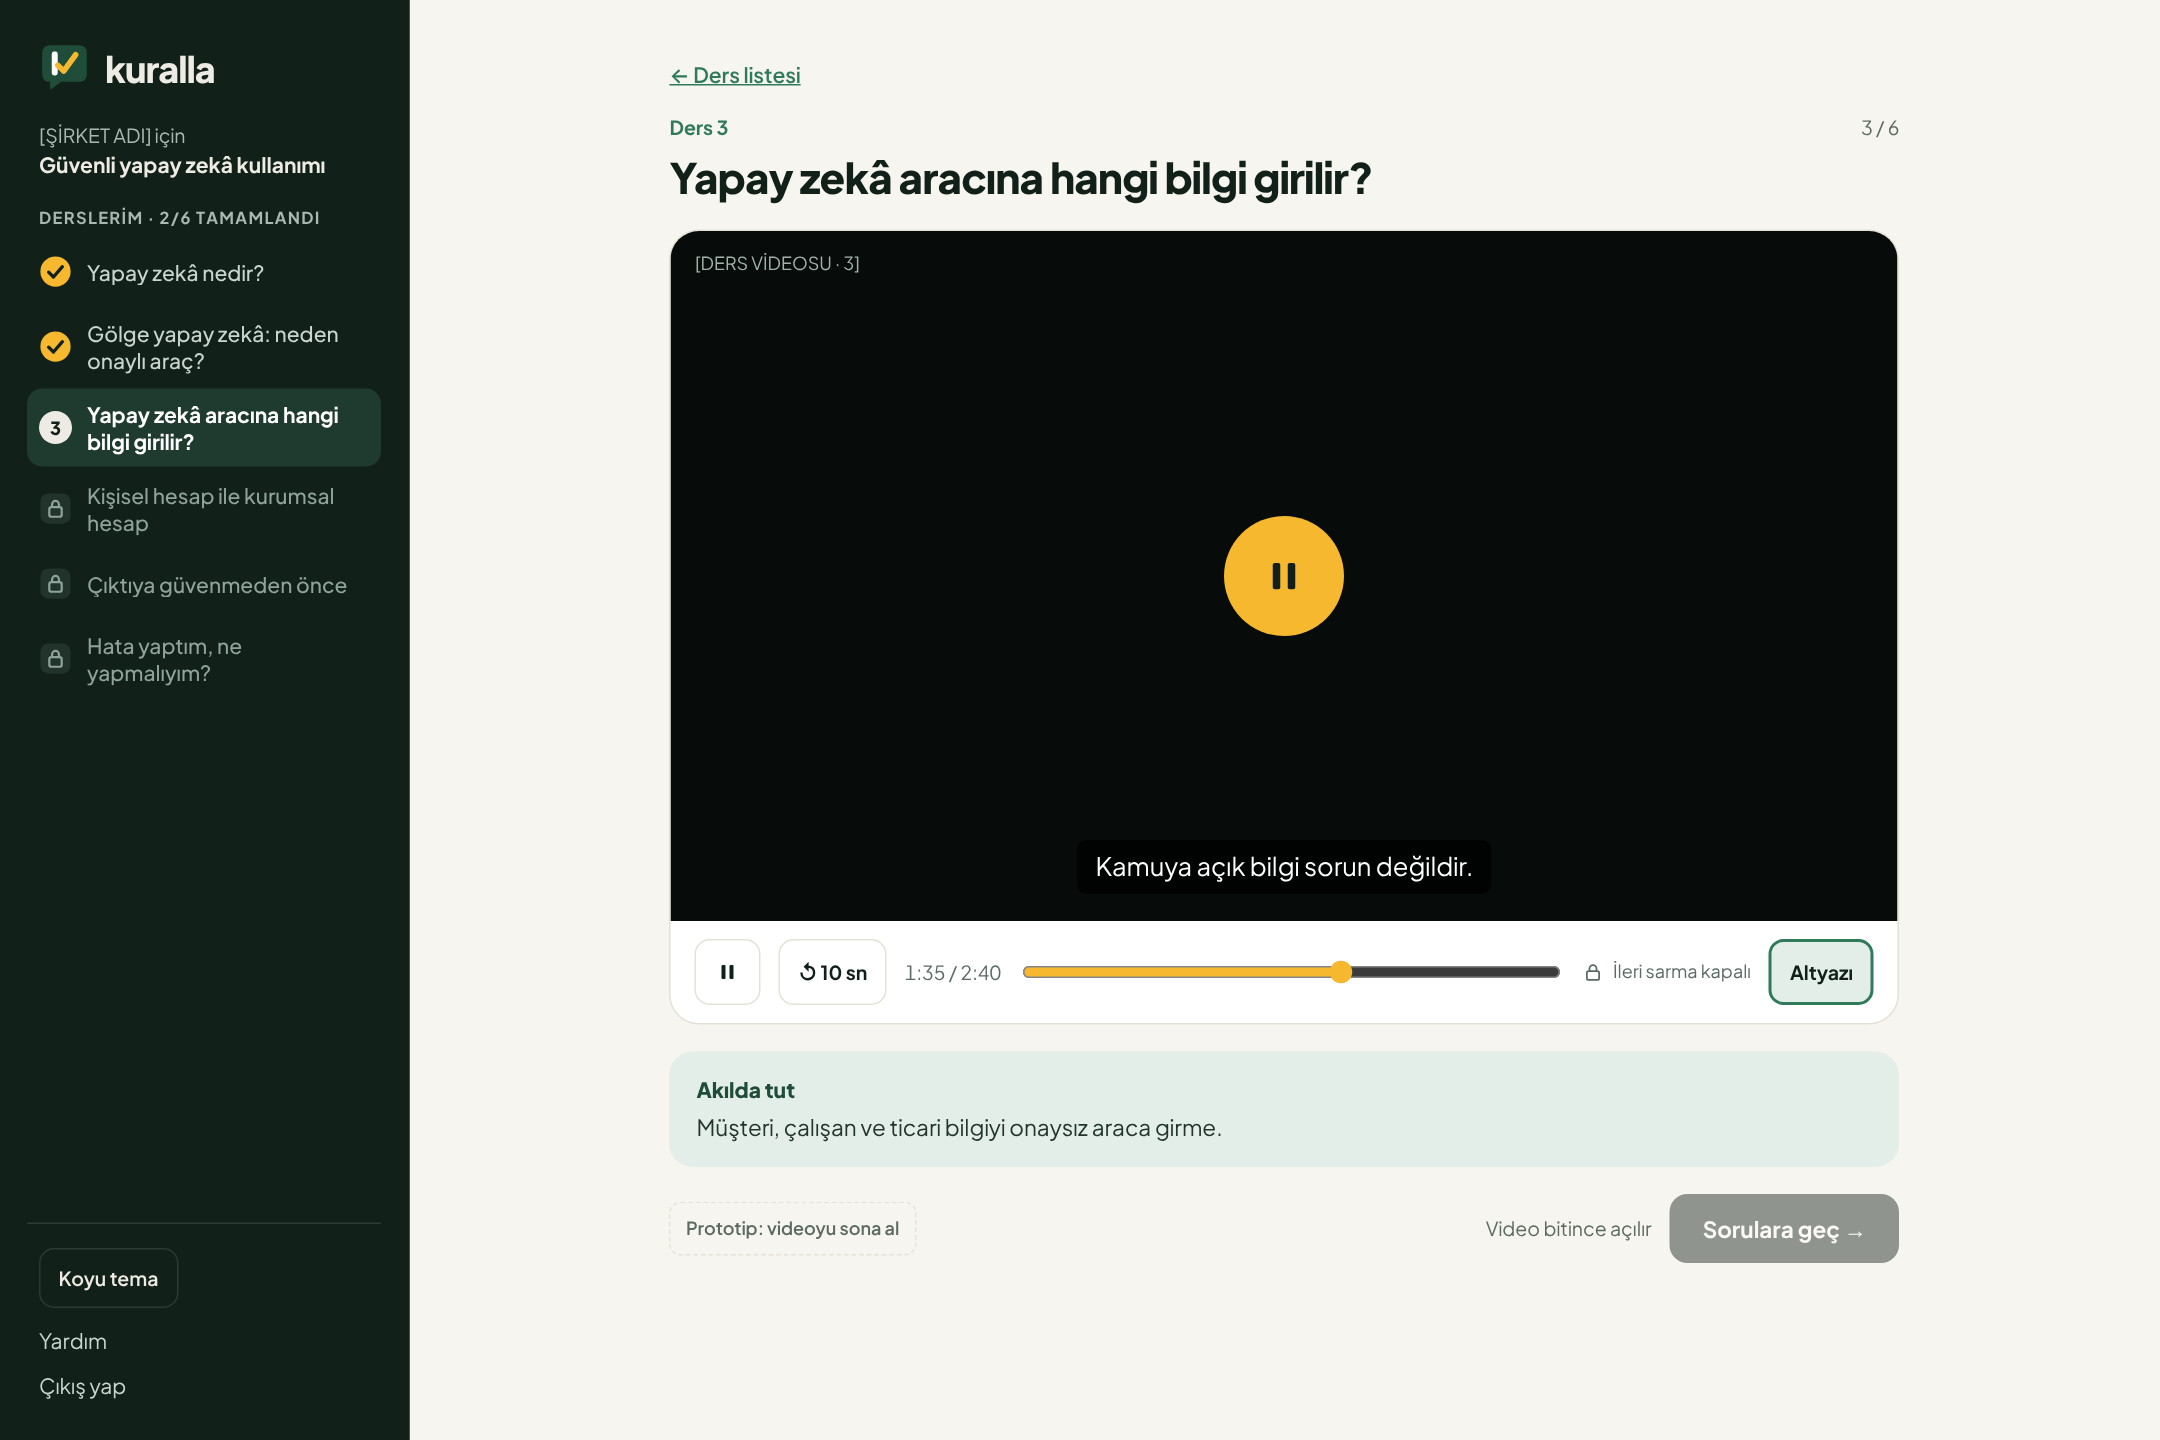Click the Sorulara geç button

click(x=1783, y=1228)
